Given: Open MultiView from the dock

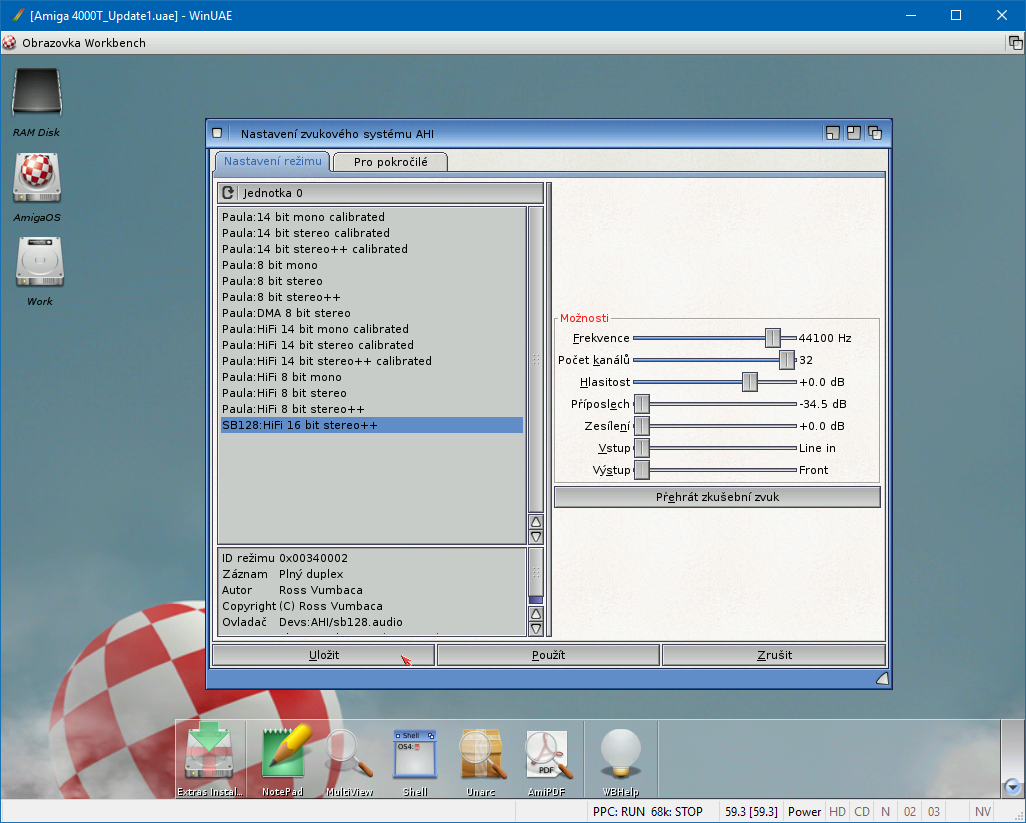Looking at the screenshot, I should pos(349,754).
